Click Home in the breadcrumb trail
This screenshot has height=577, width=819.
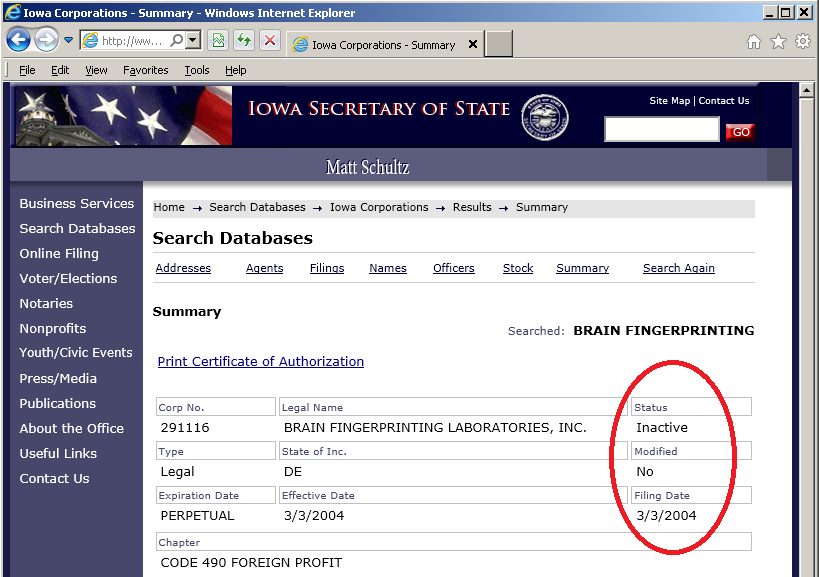pos(169,207)
